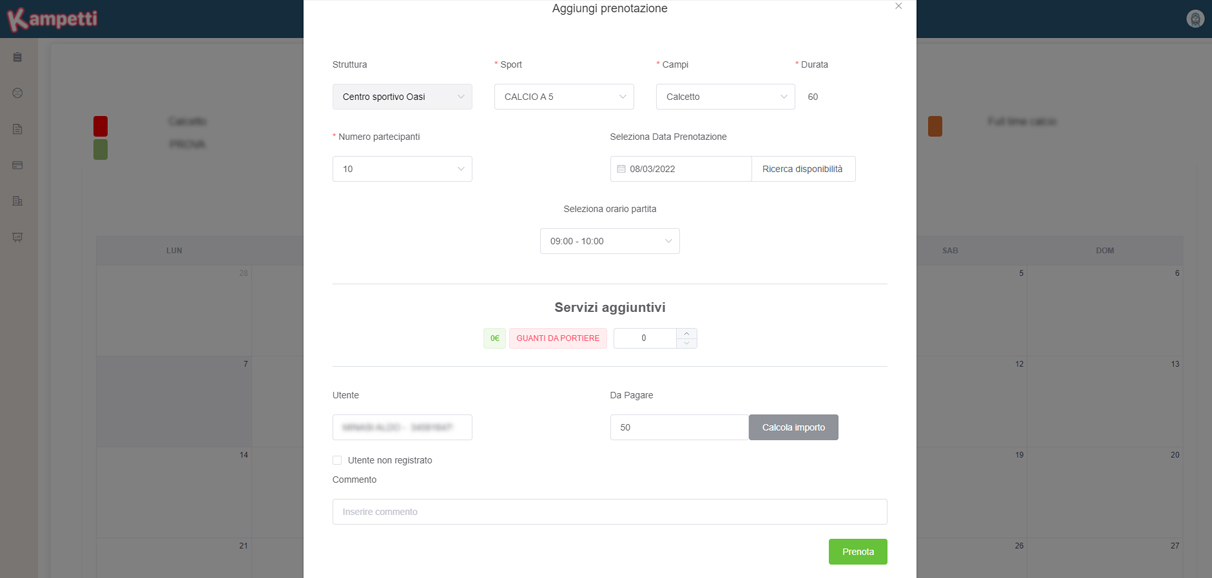Screen dimensions: 1212x578
Task: Open the Campi dropdown showing Calcetto
Action: click(x=726, y=97)
